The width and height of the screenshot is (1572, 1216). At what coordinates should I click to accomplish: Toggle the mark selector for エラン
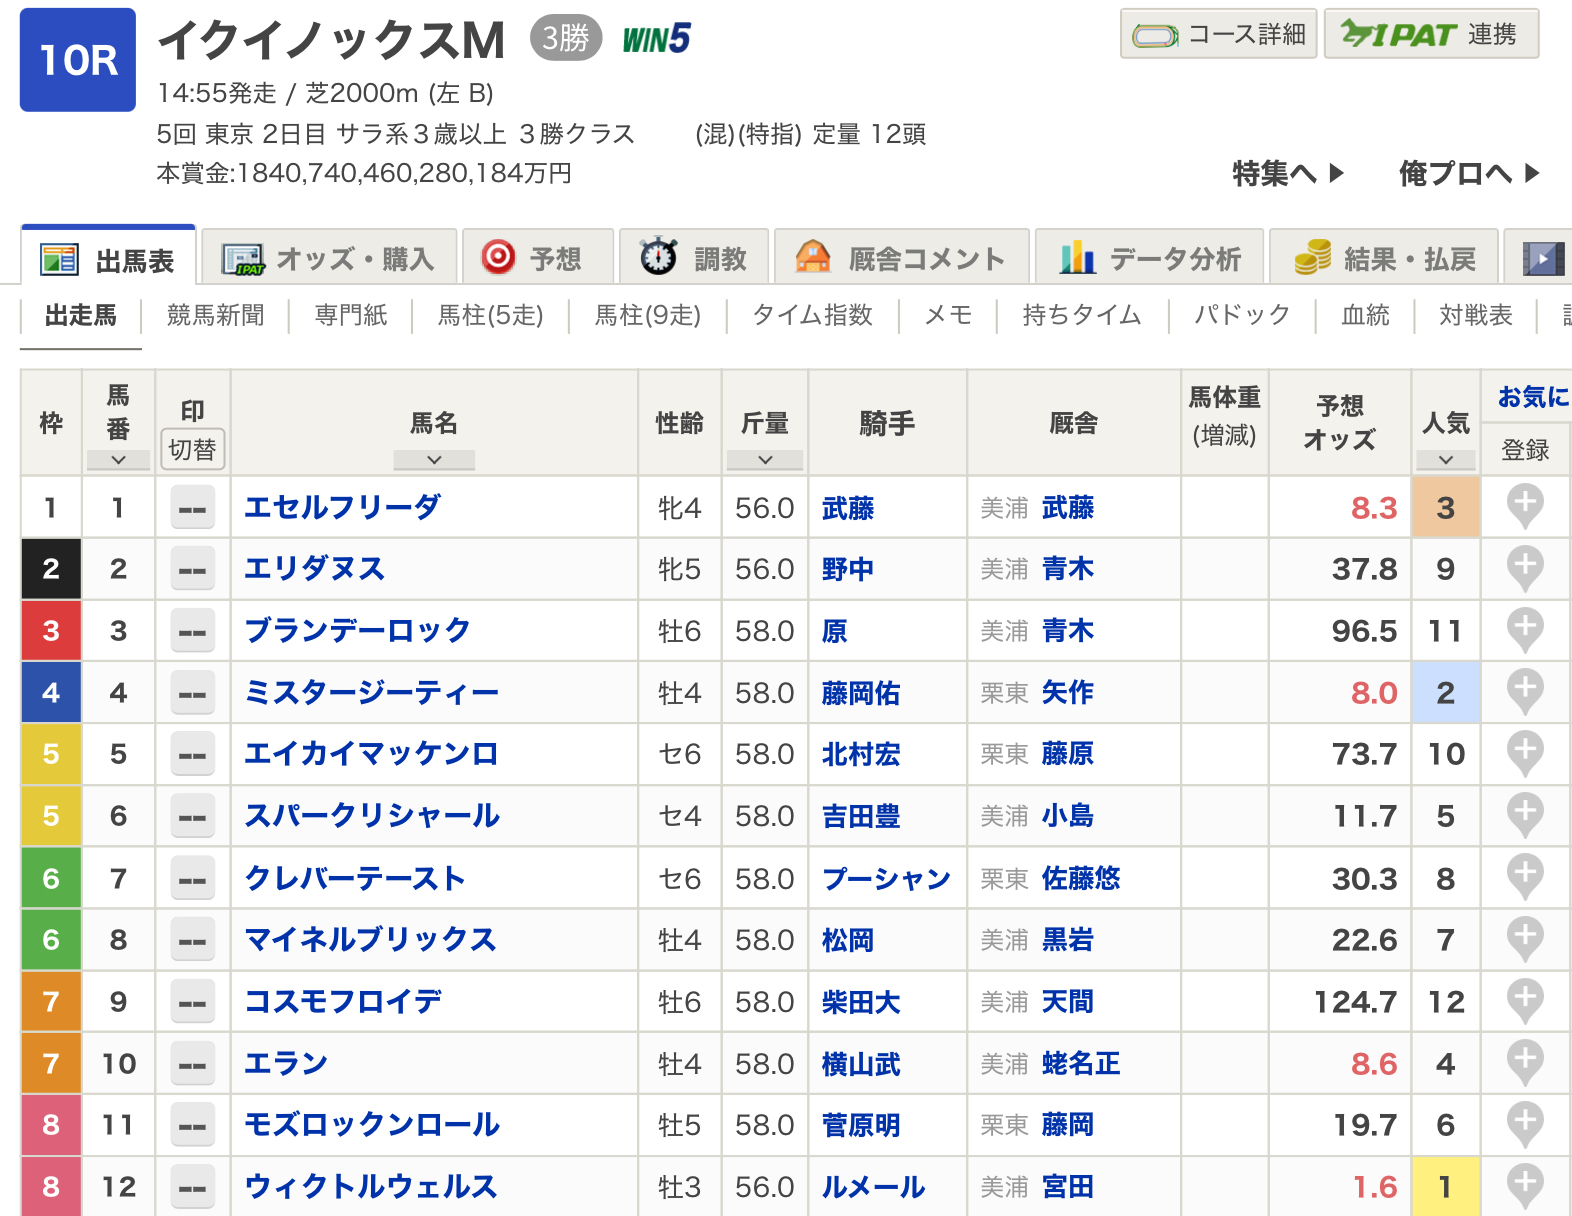[192, 1064]
